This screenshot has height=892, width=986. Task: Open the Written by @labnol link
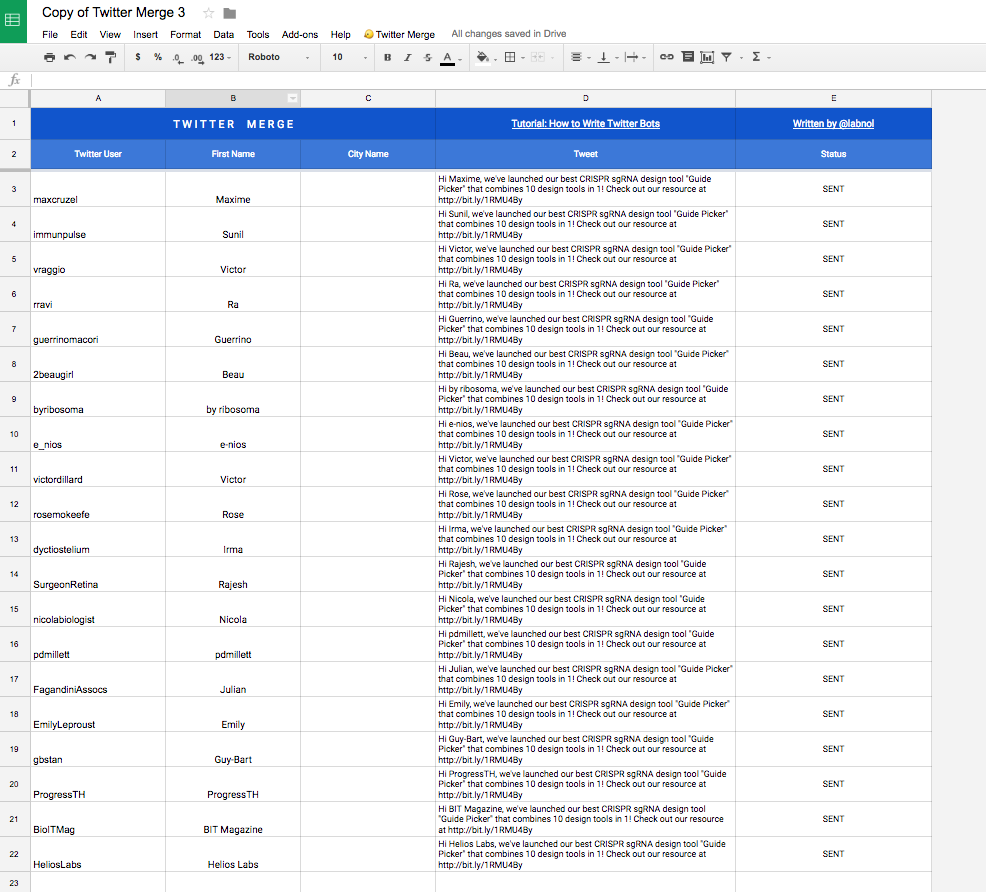833,124
